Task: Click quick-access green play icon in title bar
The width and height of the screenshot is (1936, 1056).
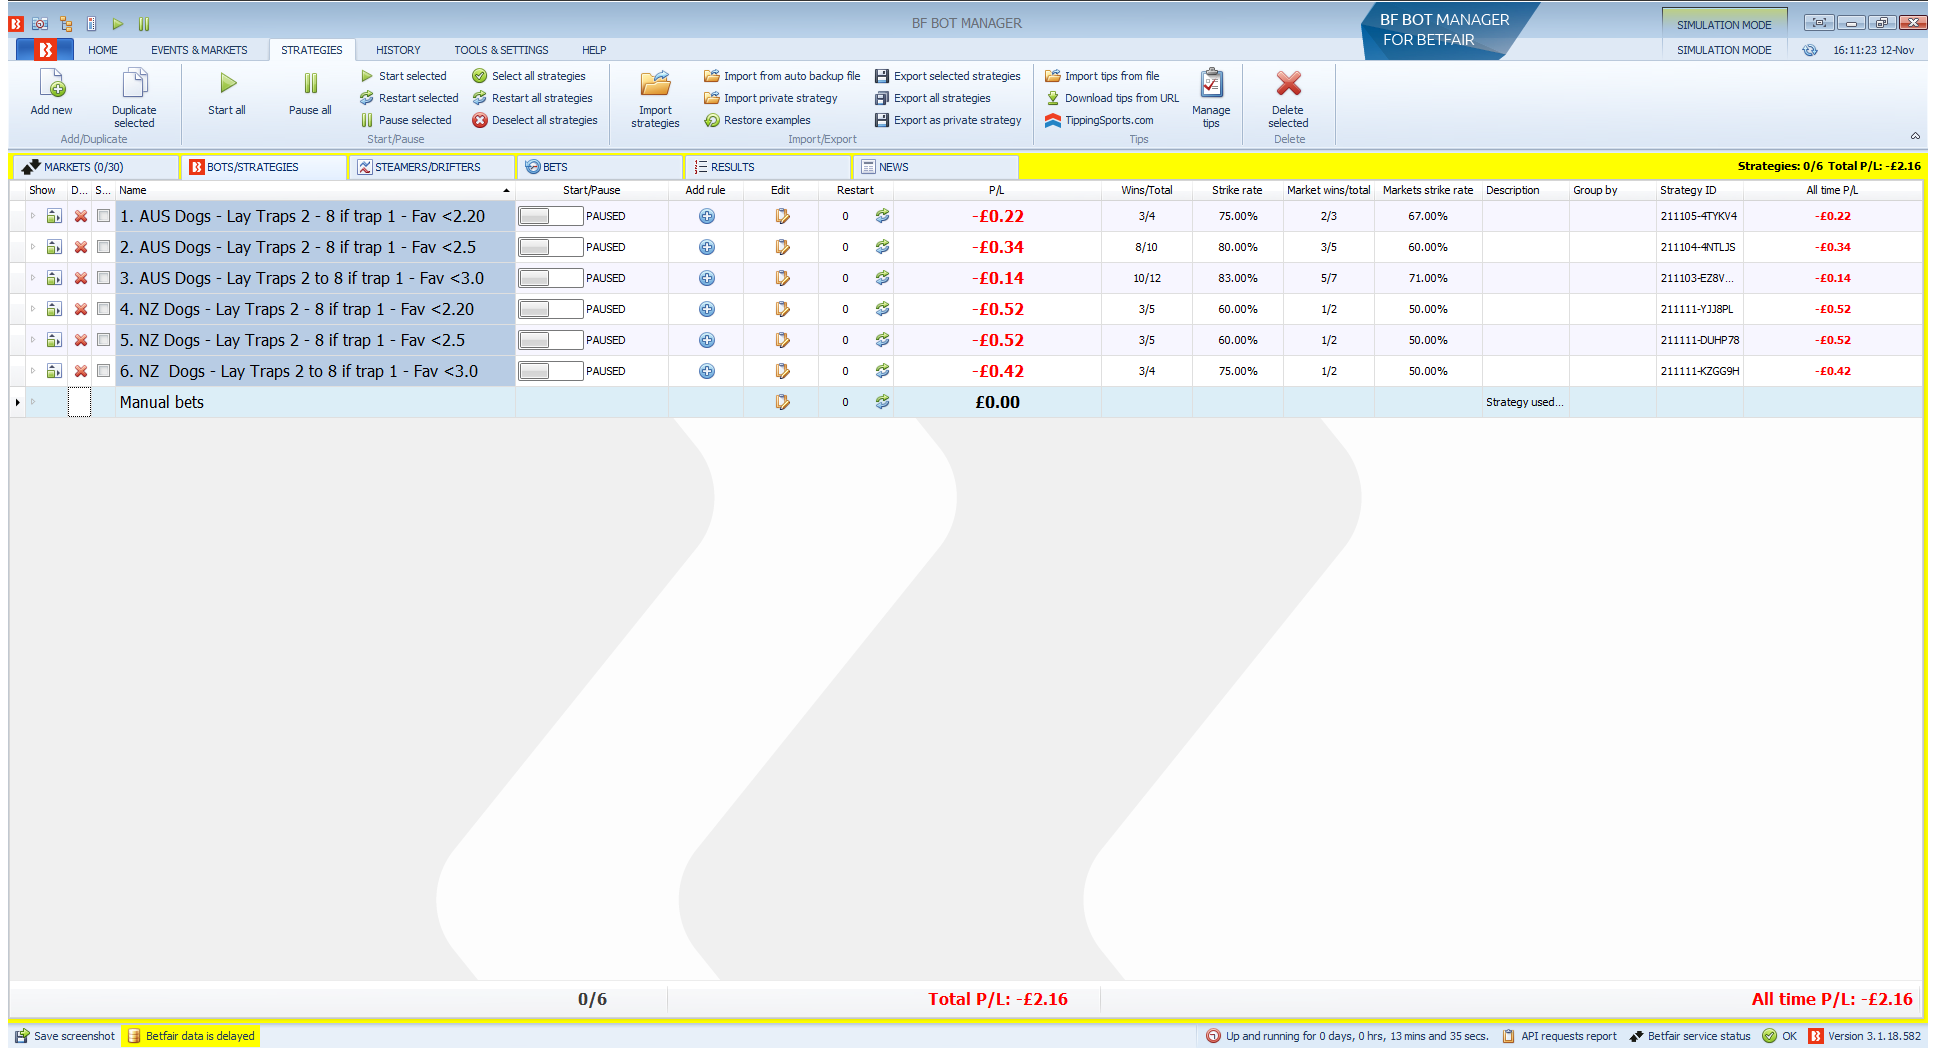Action: coord(118,23)
